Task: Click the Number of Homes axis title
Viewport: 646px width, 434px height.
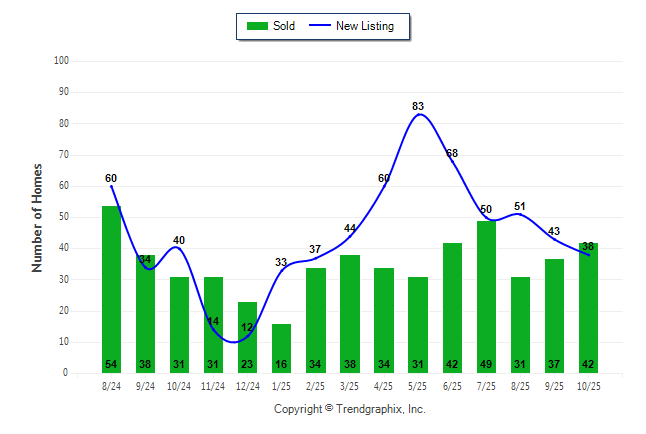Action: click(x=37, y=217)
